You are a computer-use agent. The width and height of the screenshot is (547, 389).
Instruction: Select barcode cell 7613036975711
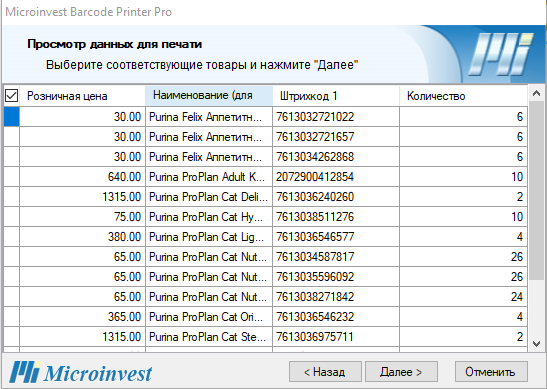point(336,337)
